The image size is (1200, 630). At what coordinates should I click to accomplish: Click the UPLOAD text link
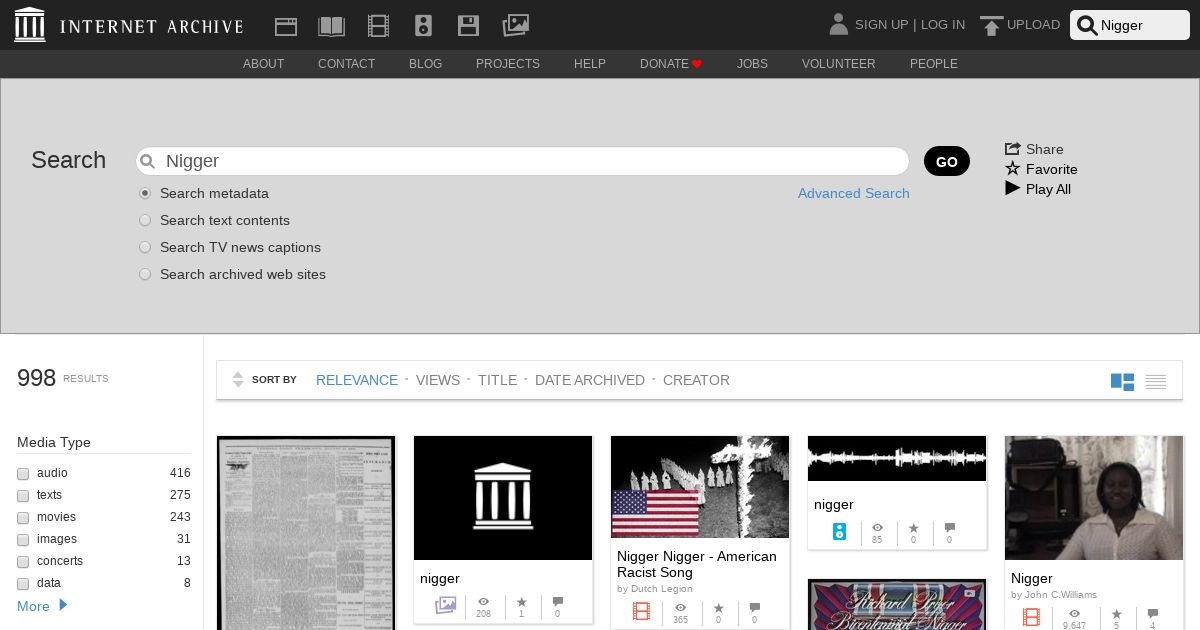pyautogui.click(x=1033, y=25)
